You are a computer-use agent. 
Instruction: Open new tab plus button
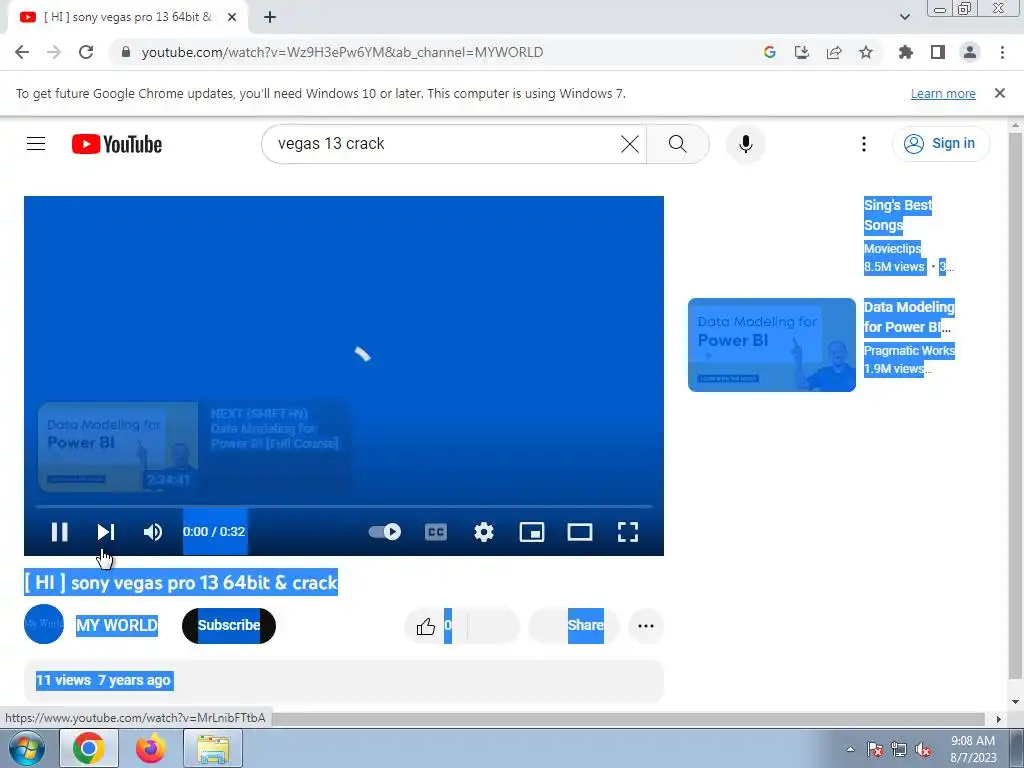(x=270, y=17)
